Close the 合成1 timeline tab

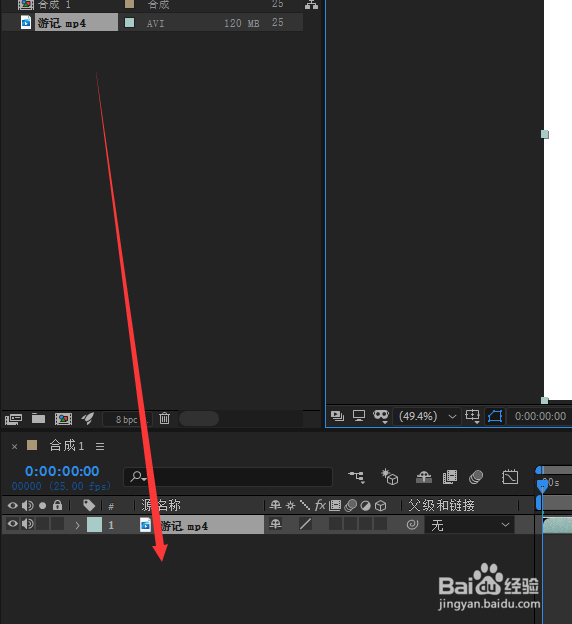tap(15, 447)
